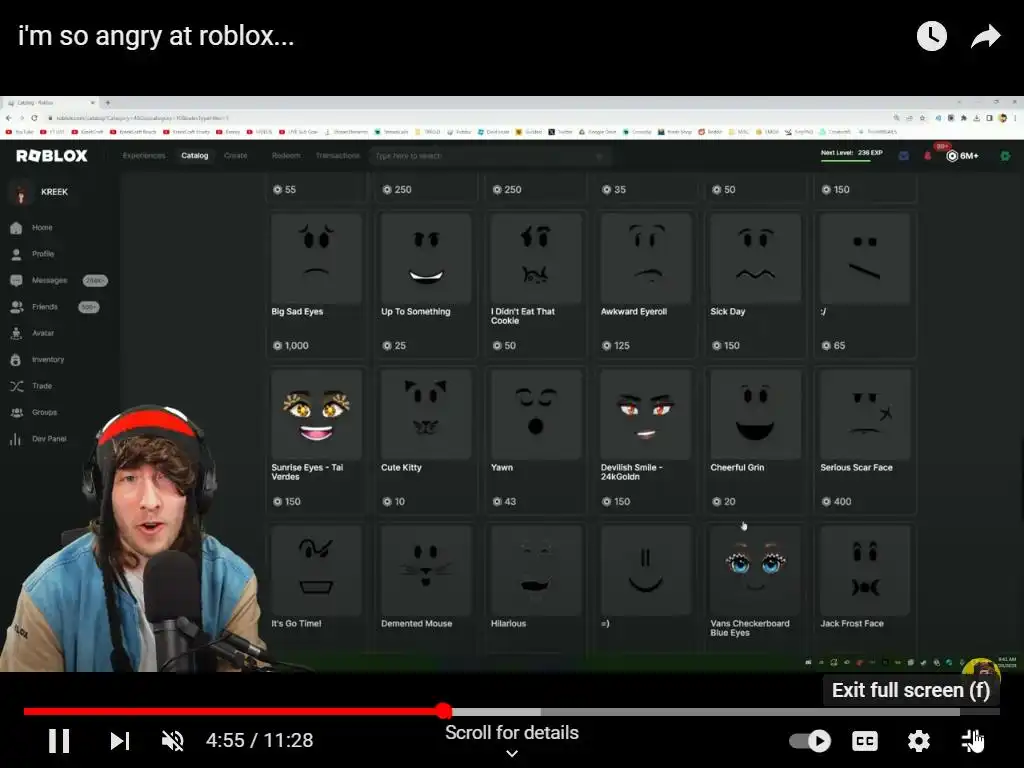Click Watch Later clock icon
The image size is (1024, 768).
pyautogui.click(x=931, y=36)
